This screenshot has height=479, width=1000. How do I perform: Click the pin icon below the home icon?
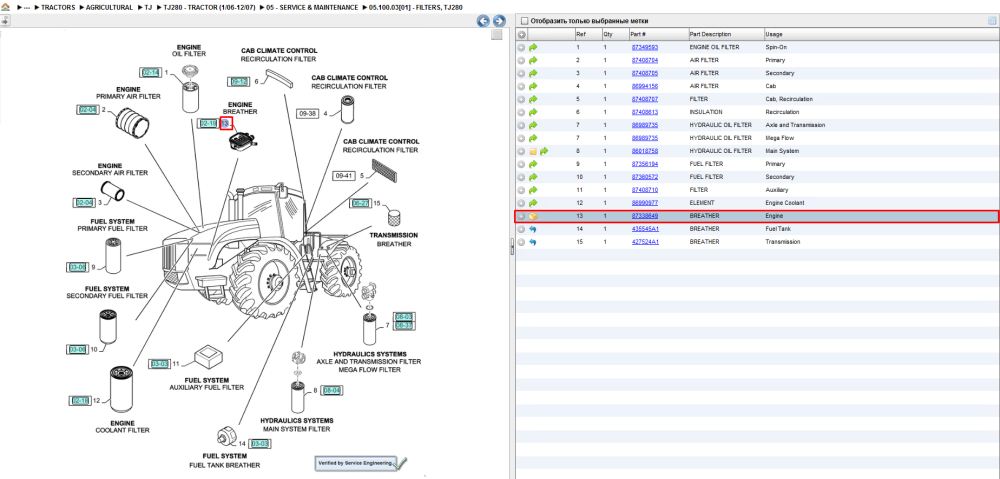coord(5,20)
